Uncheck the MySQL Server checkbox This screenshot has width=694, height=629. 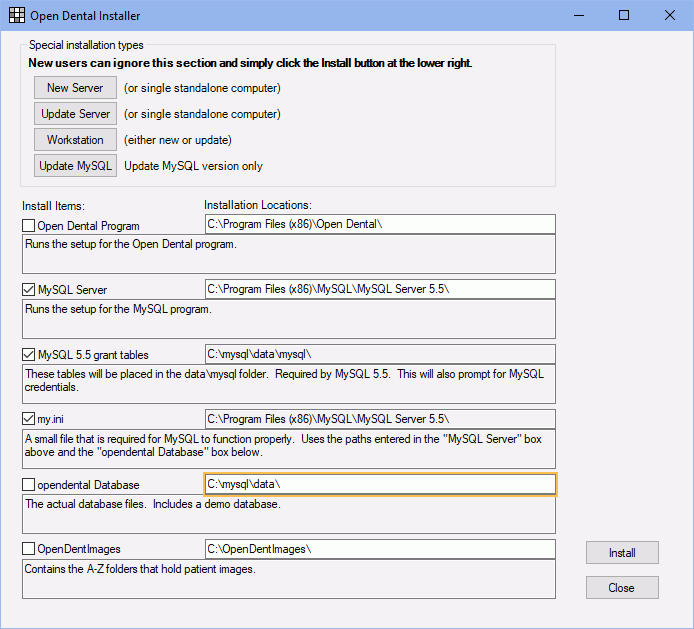coord(29,290)
